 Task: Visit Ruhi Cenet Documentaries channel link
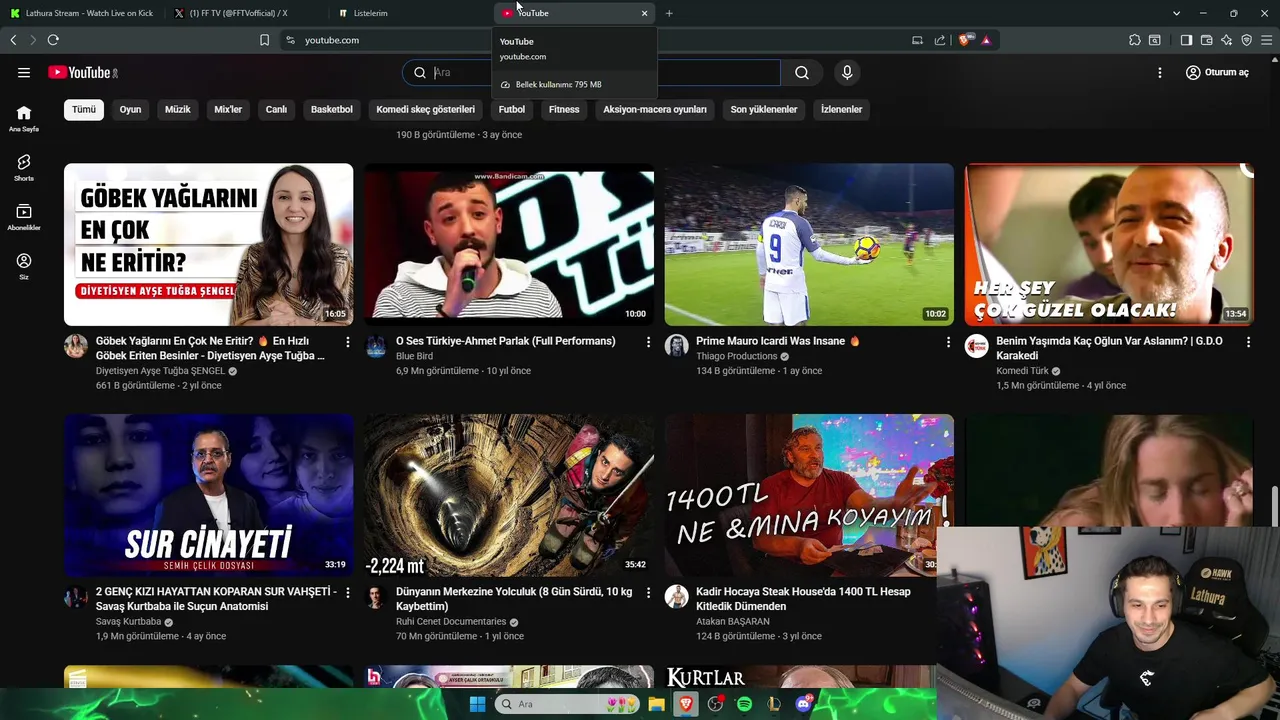point(451,621)
